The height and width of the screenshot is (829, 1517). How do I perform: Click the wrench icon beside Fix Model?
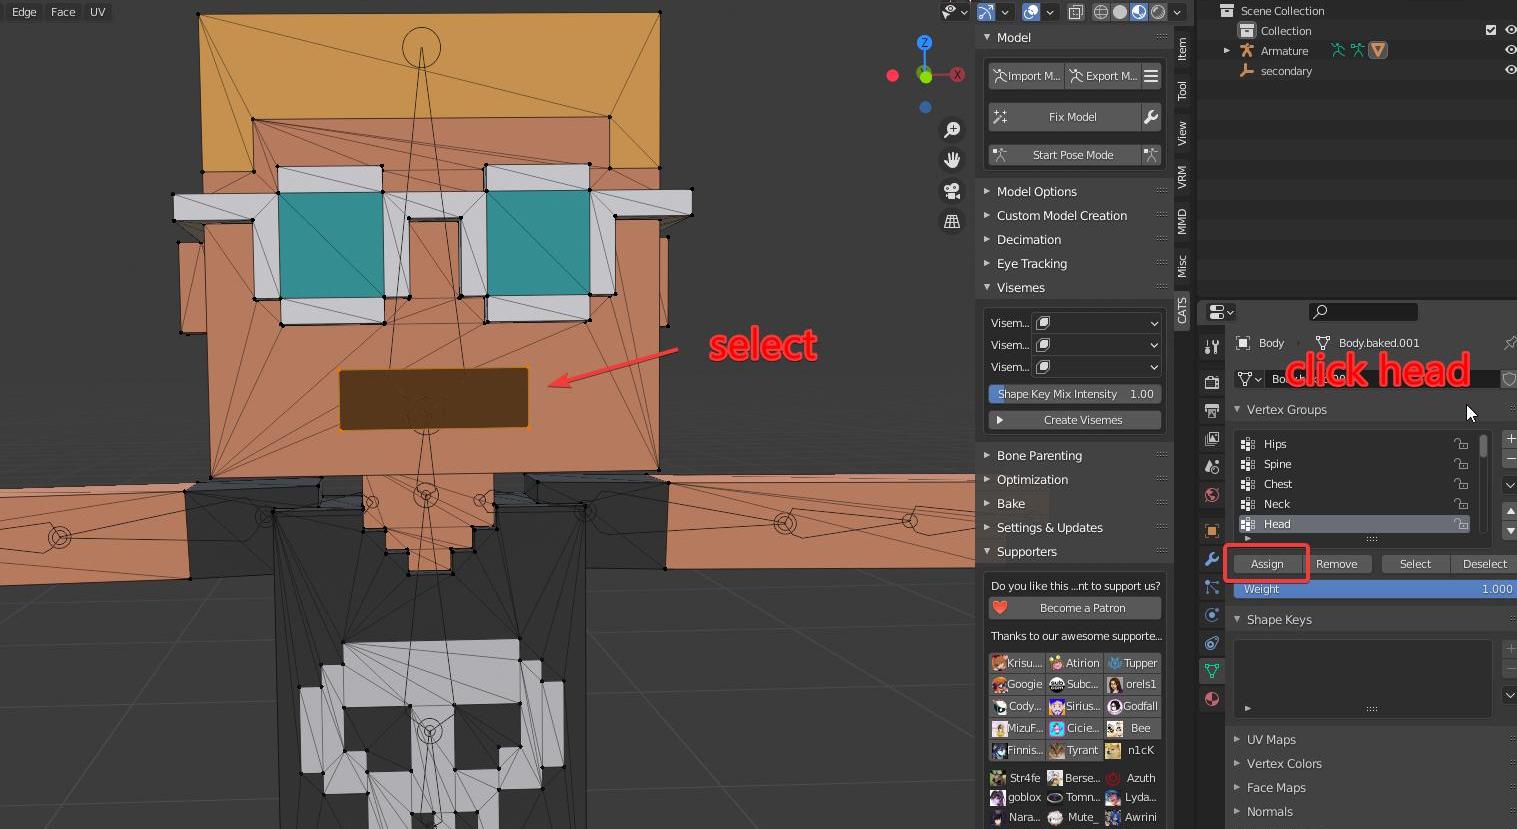(1151, 117)
